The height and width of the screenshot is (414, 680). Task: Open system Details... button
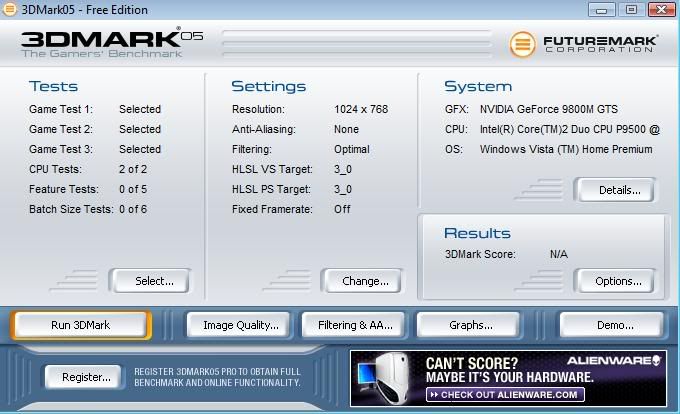point(615,190)
